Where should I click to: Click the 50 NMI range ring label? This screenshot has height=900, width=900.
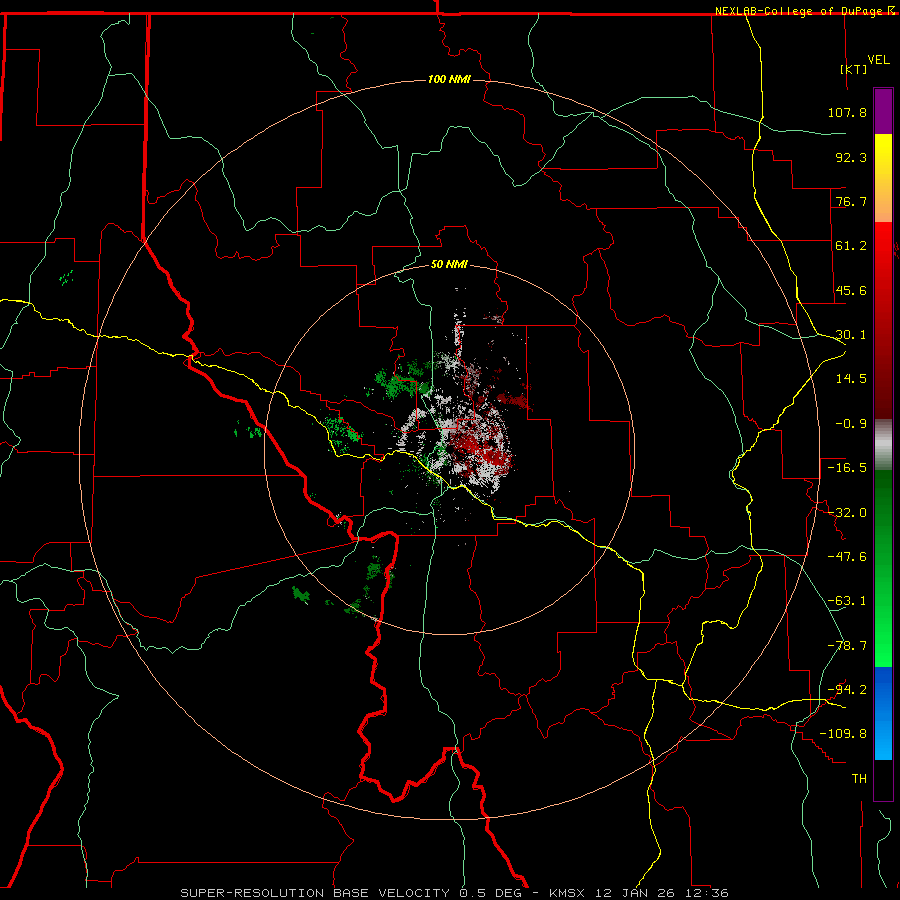click(x=449, y=264)
